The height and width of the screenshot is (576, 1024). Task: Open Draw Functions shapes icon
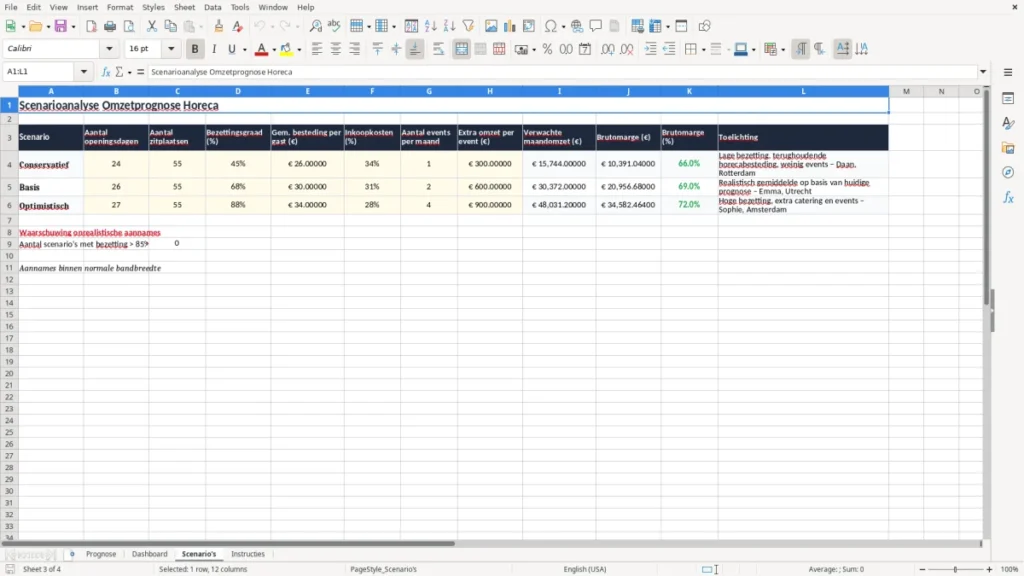click(x=704, y=26)
